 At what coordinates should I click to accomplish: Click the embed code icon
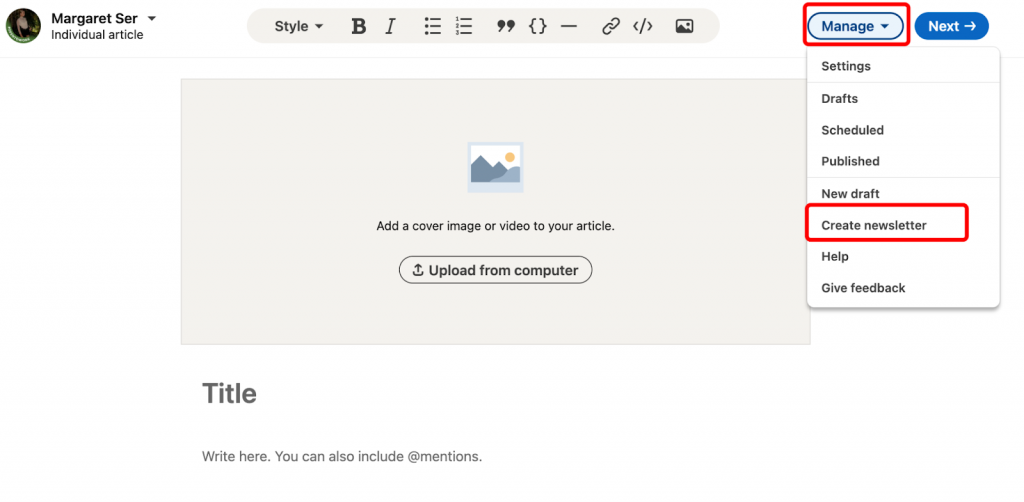[x=642, y=27]
